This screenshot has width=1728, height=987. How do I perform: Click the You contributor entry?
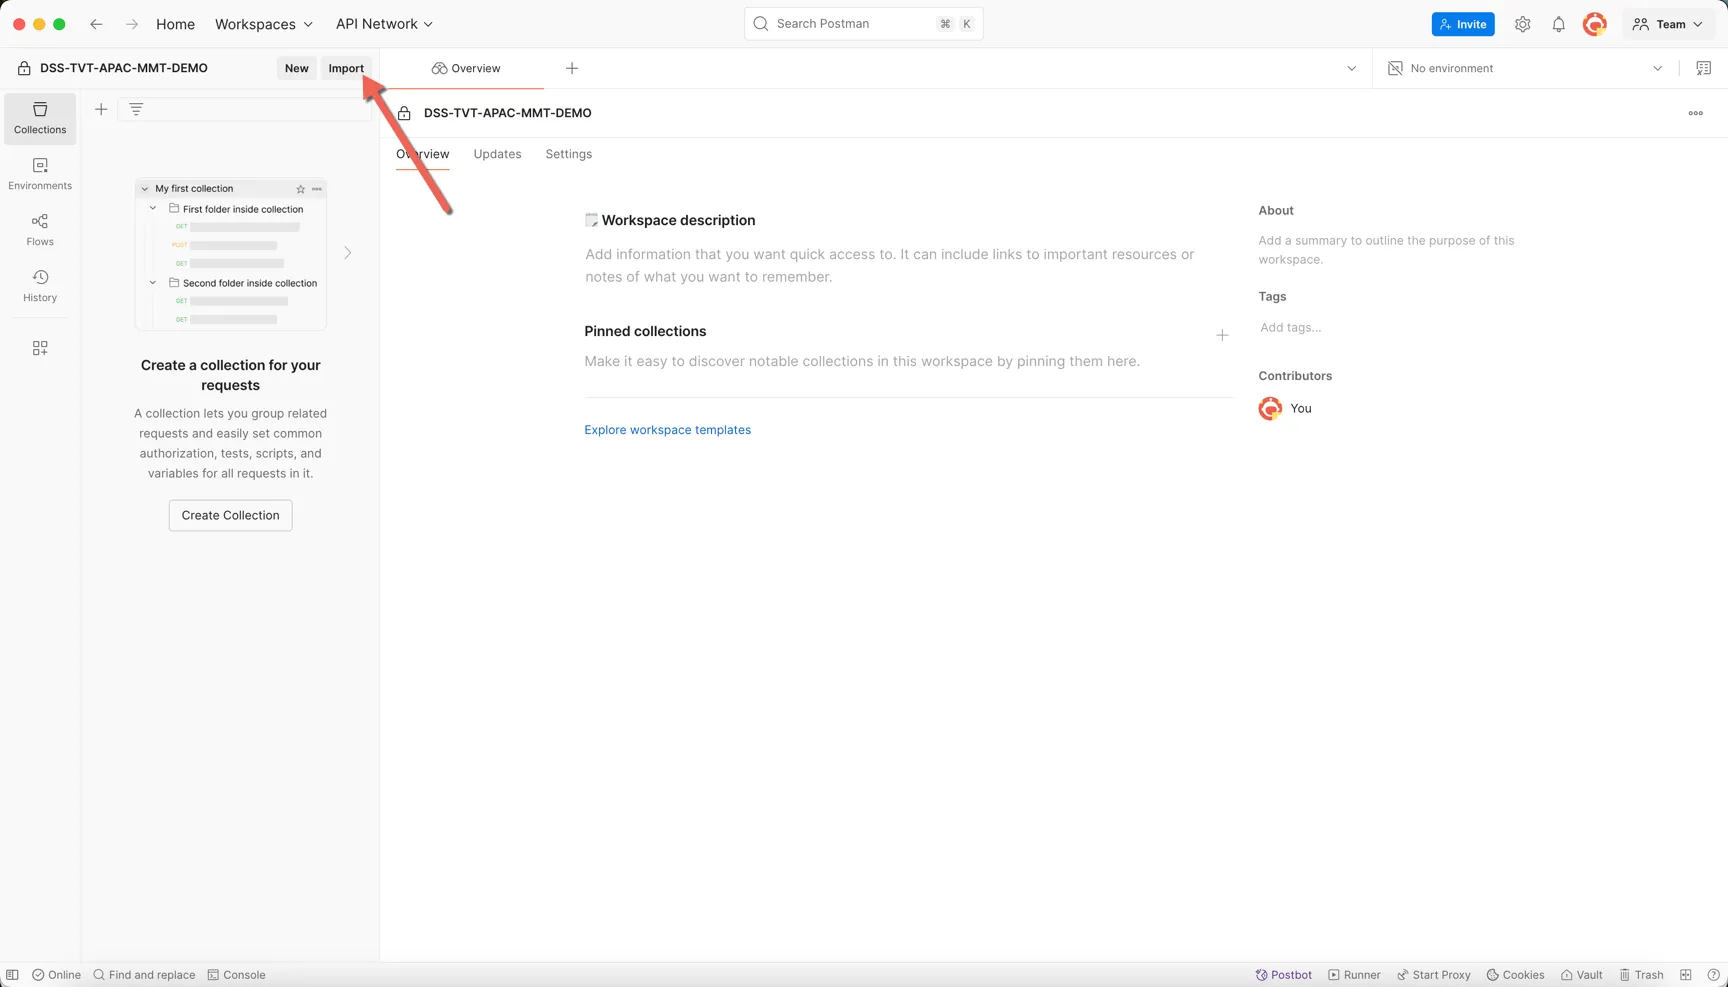(x=1285, y=408)
